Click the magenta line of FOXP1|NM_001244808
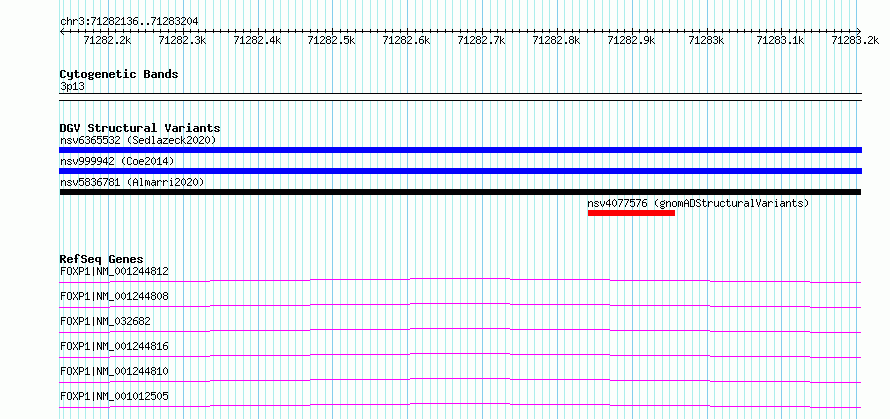This screenshot has width=890, height=419. 460,305
